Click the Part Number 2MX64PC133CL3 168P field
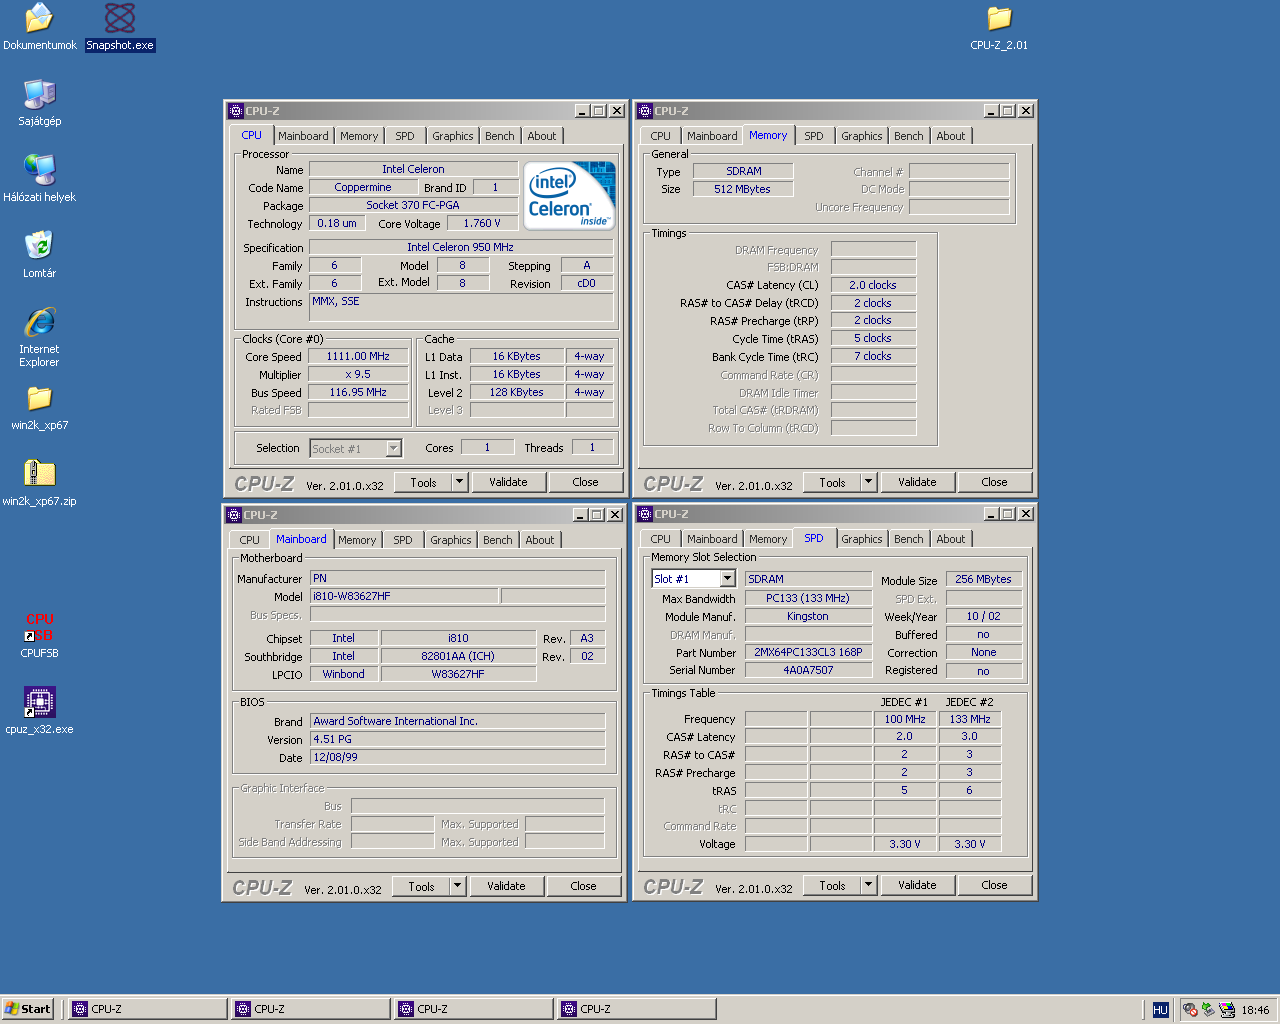Screen dimensions: 1280x1024 [808, 652]
